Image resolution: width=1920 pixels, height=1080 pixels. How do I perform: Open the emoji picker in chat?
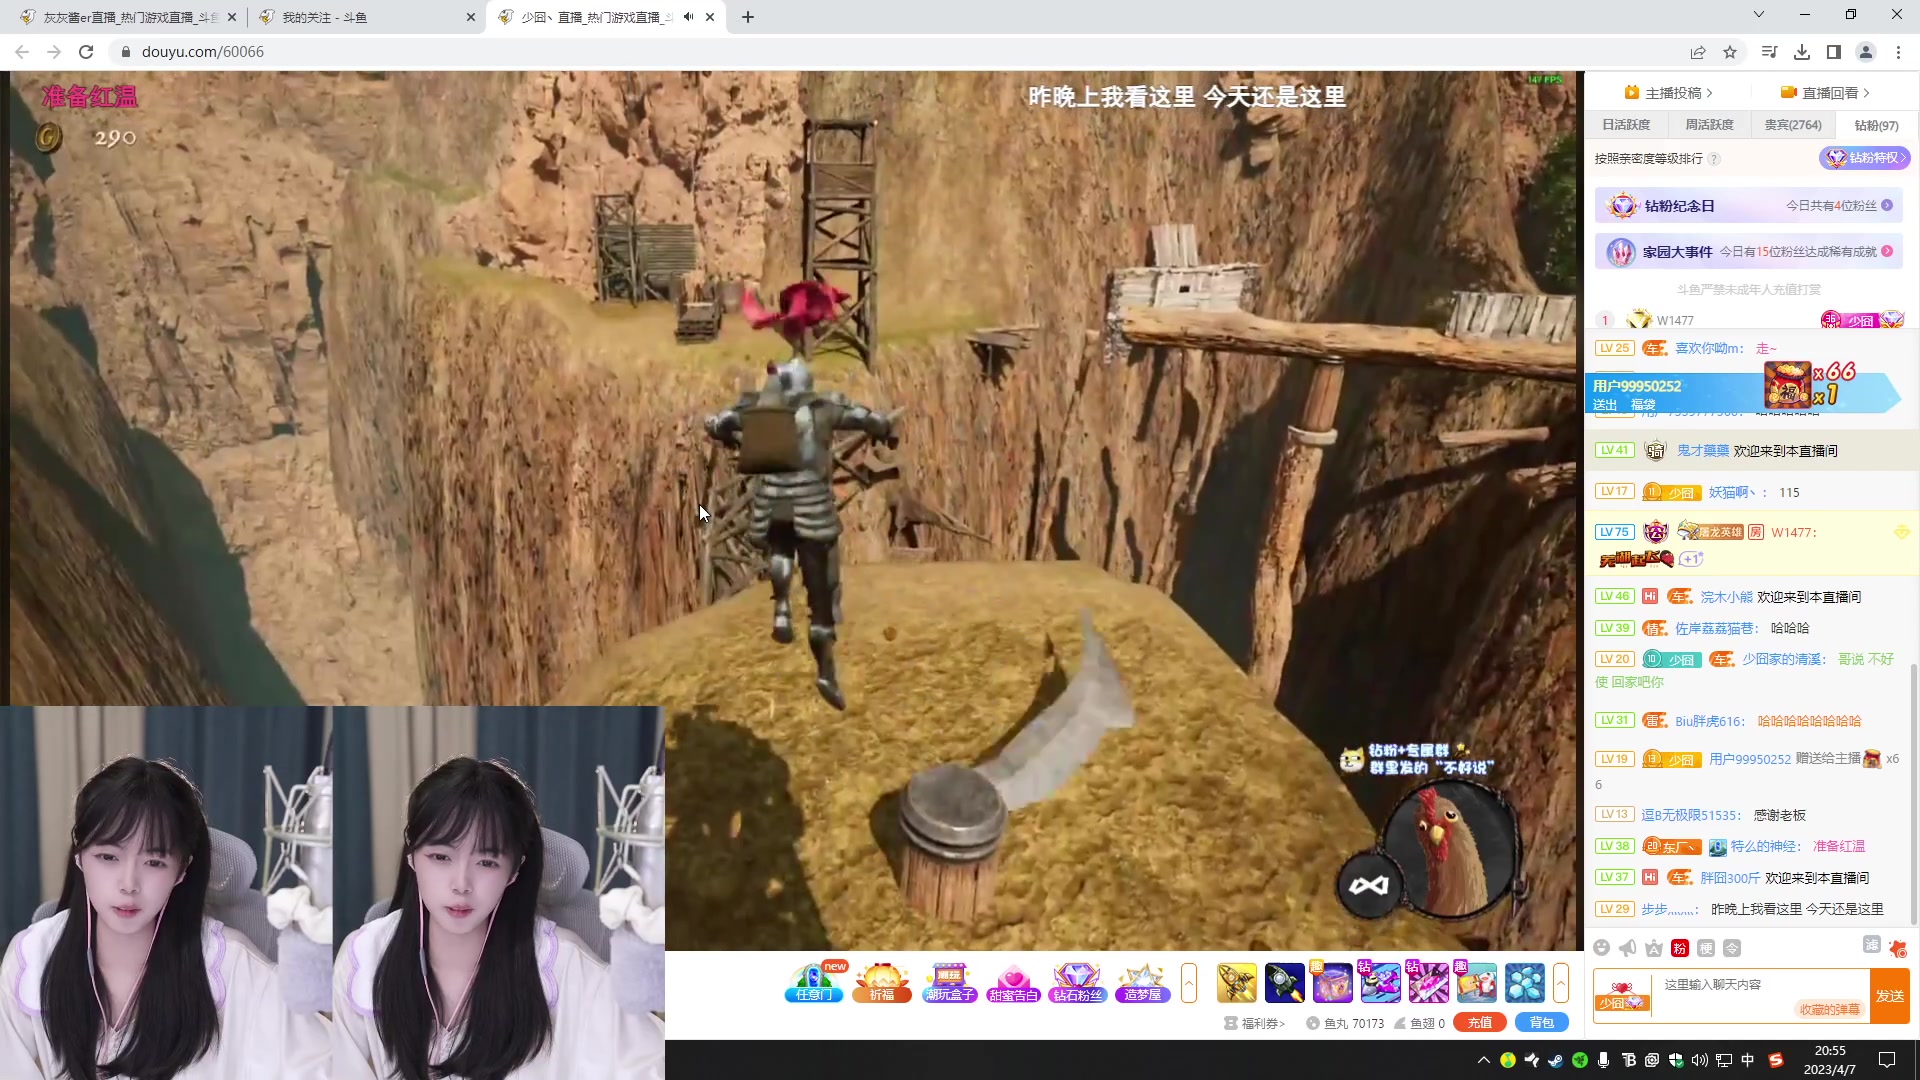tap(1602, 948)
